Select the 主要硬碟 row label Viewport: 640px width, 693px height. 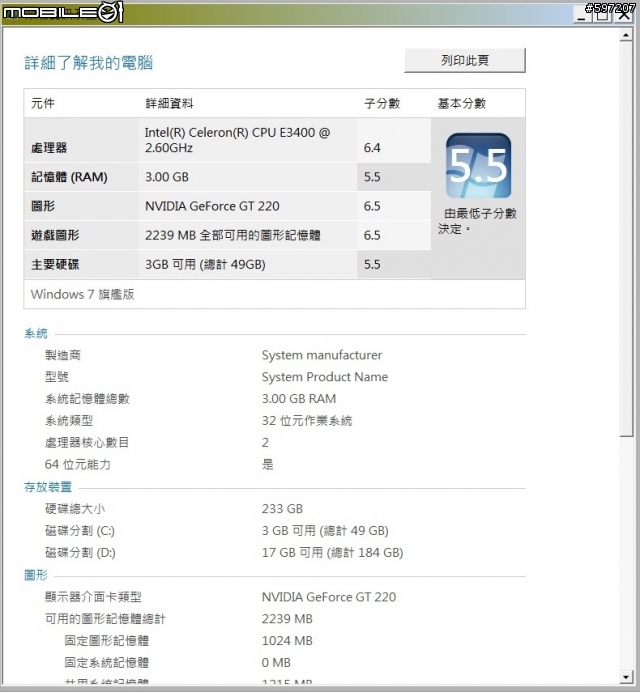point(55,264)
